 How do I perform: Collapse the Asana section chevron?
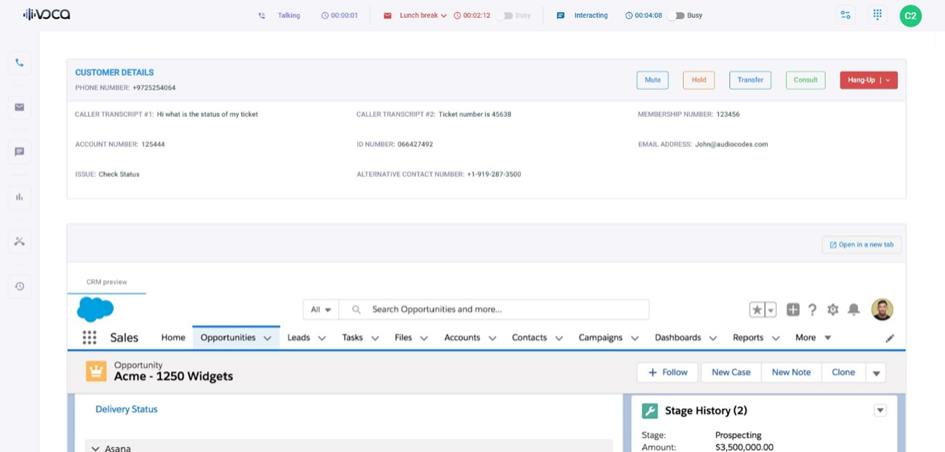click(x=95, y=448)
